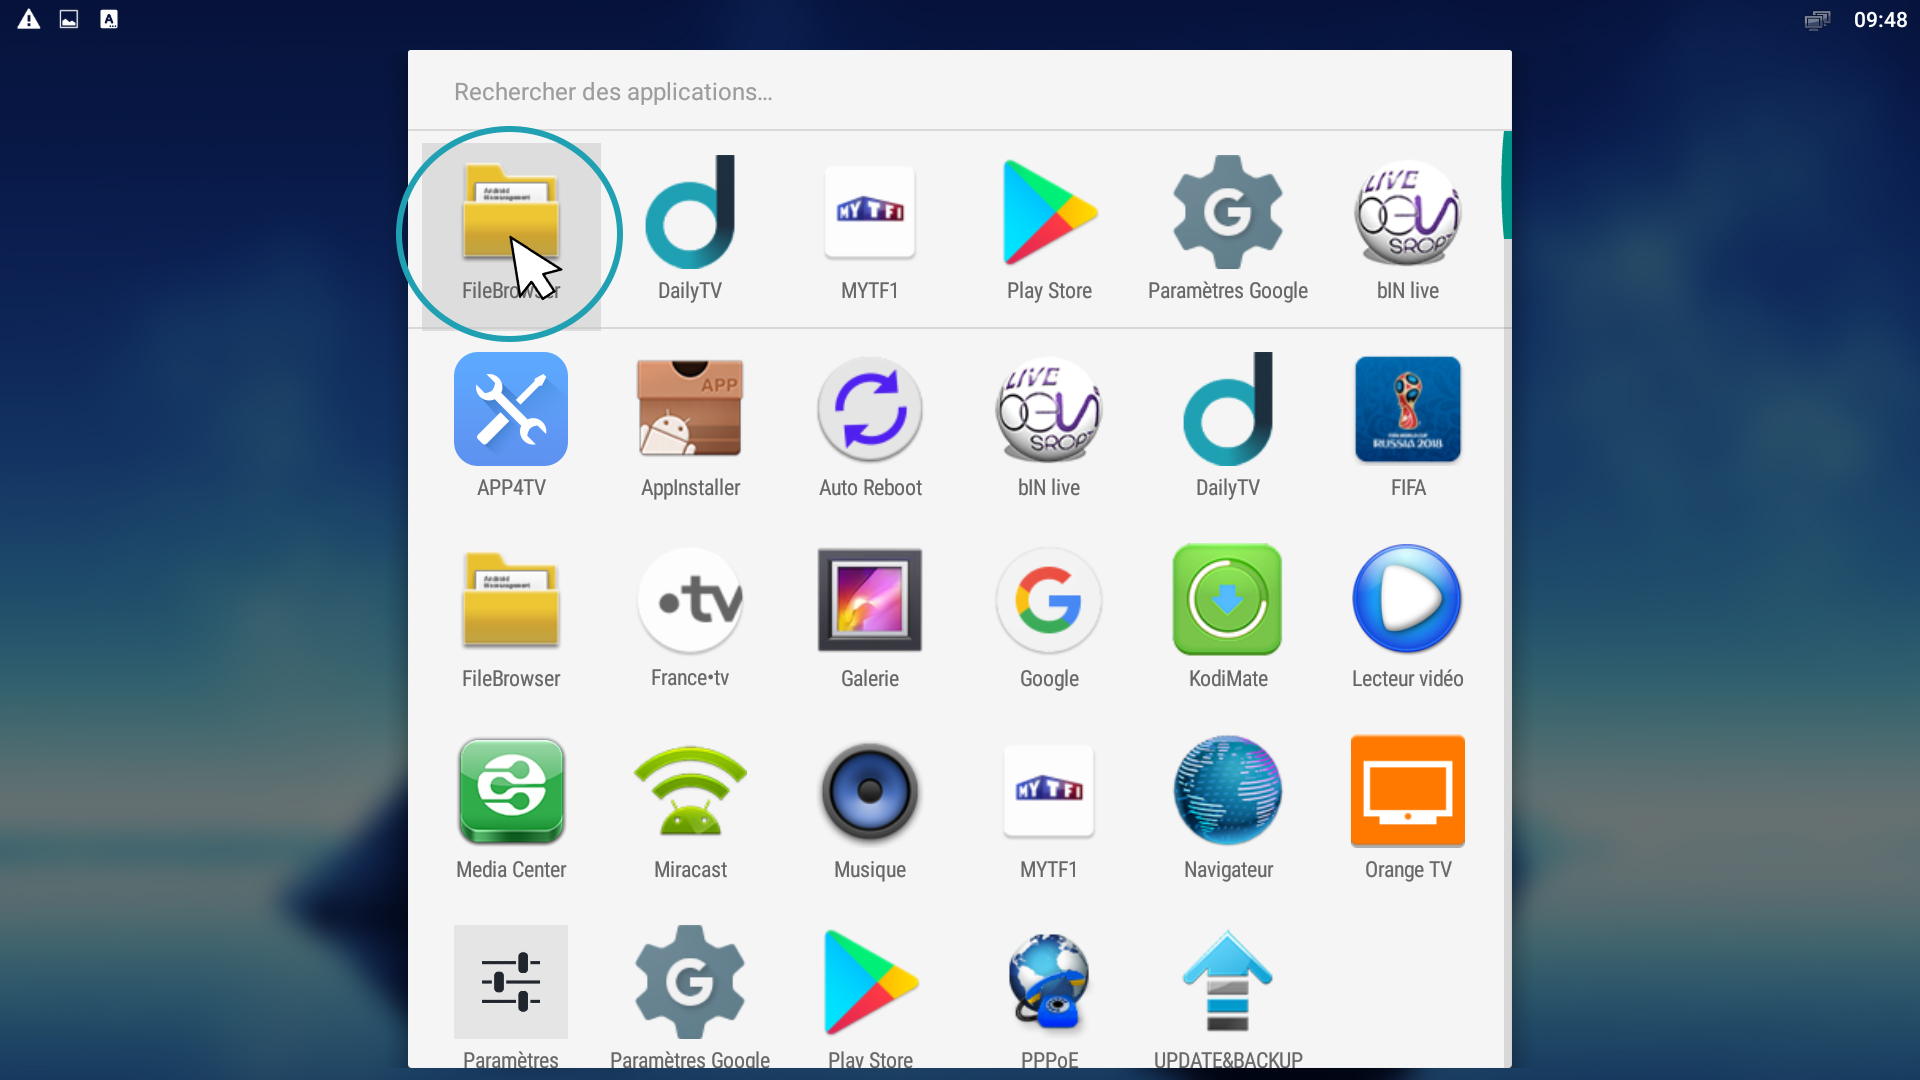Click the Rechercher des applications search field
This screenshot has height=1080, width=1920.
coord(960,91)
